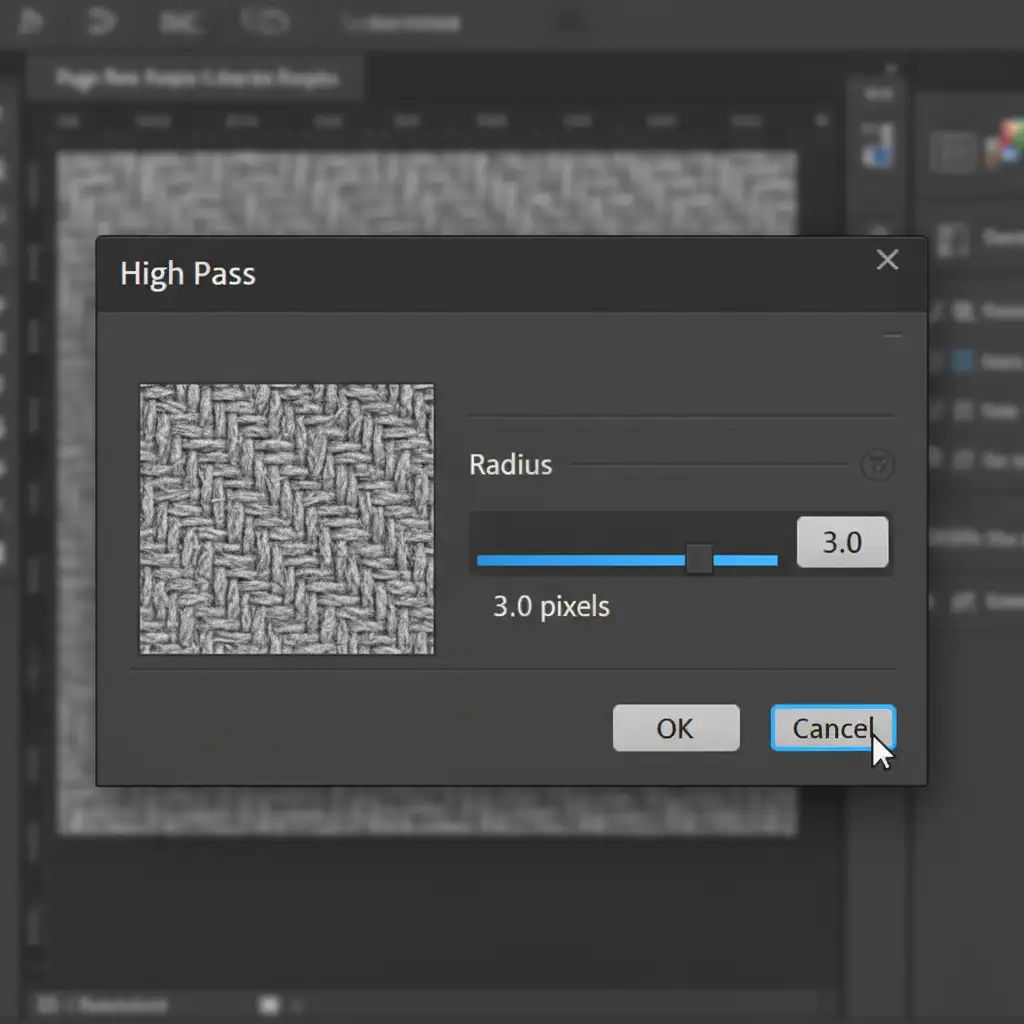
Task: Select the open document tab above the canvas
Action: tap(197, 78)
